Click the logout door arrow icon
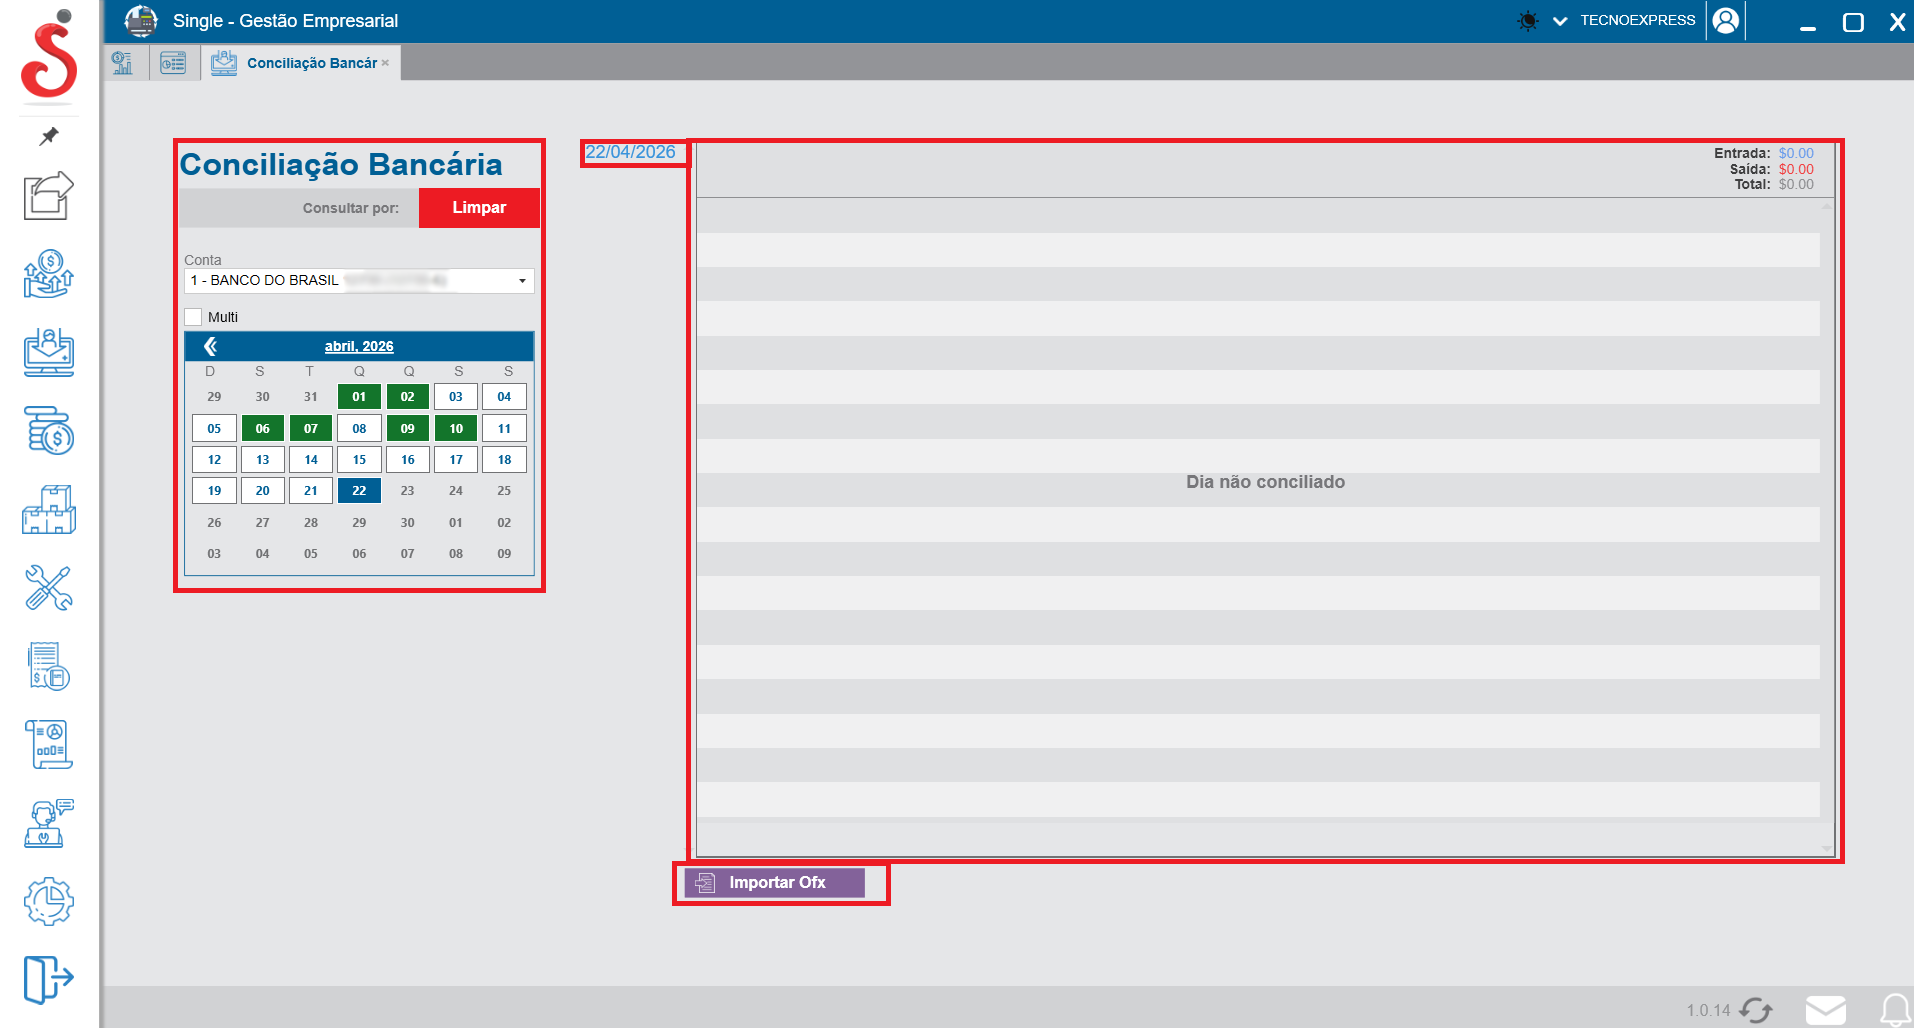The width and height of the screenshot is (1914, 1028). pyautogui.click(x=48, y=978)
